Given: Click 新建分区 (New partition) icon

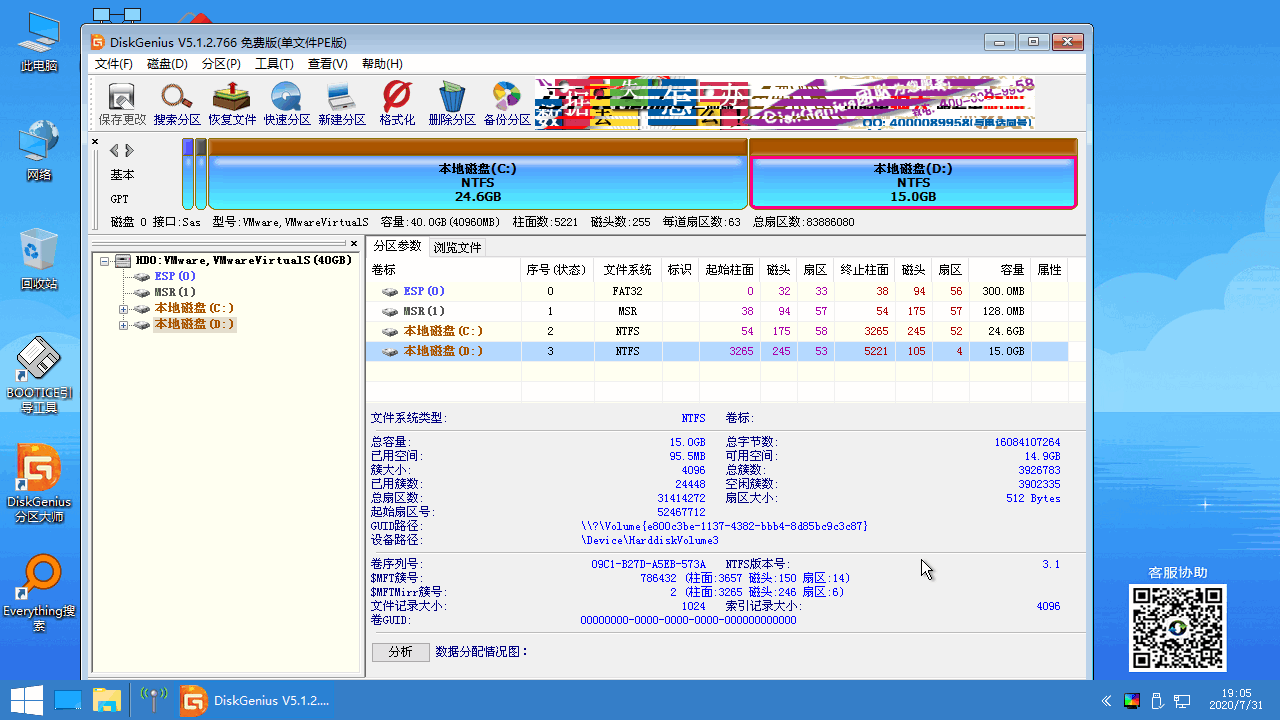Looking at the screenshot, I should click(x=342, y=104).
